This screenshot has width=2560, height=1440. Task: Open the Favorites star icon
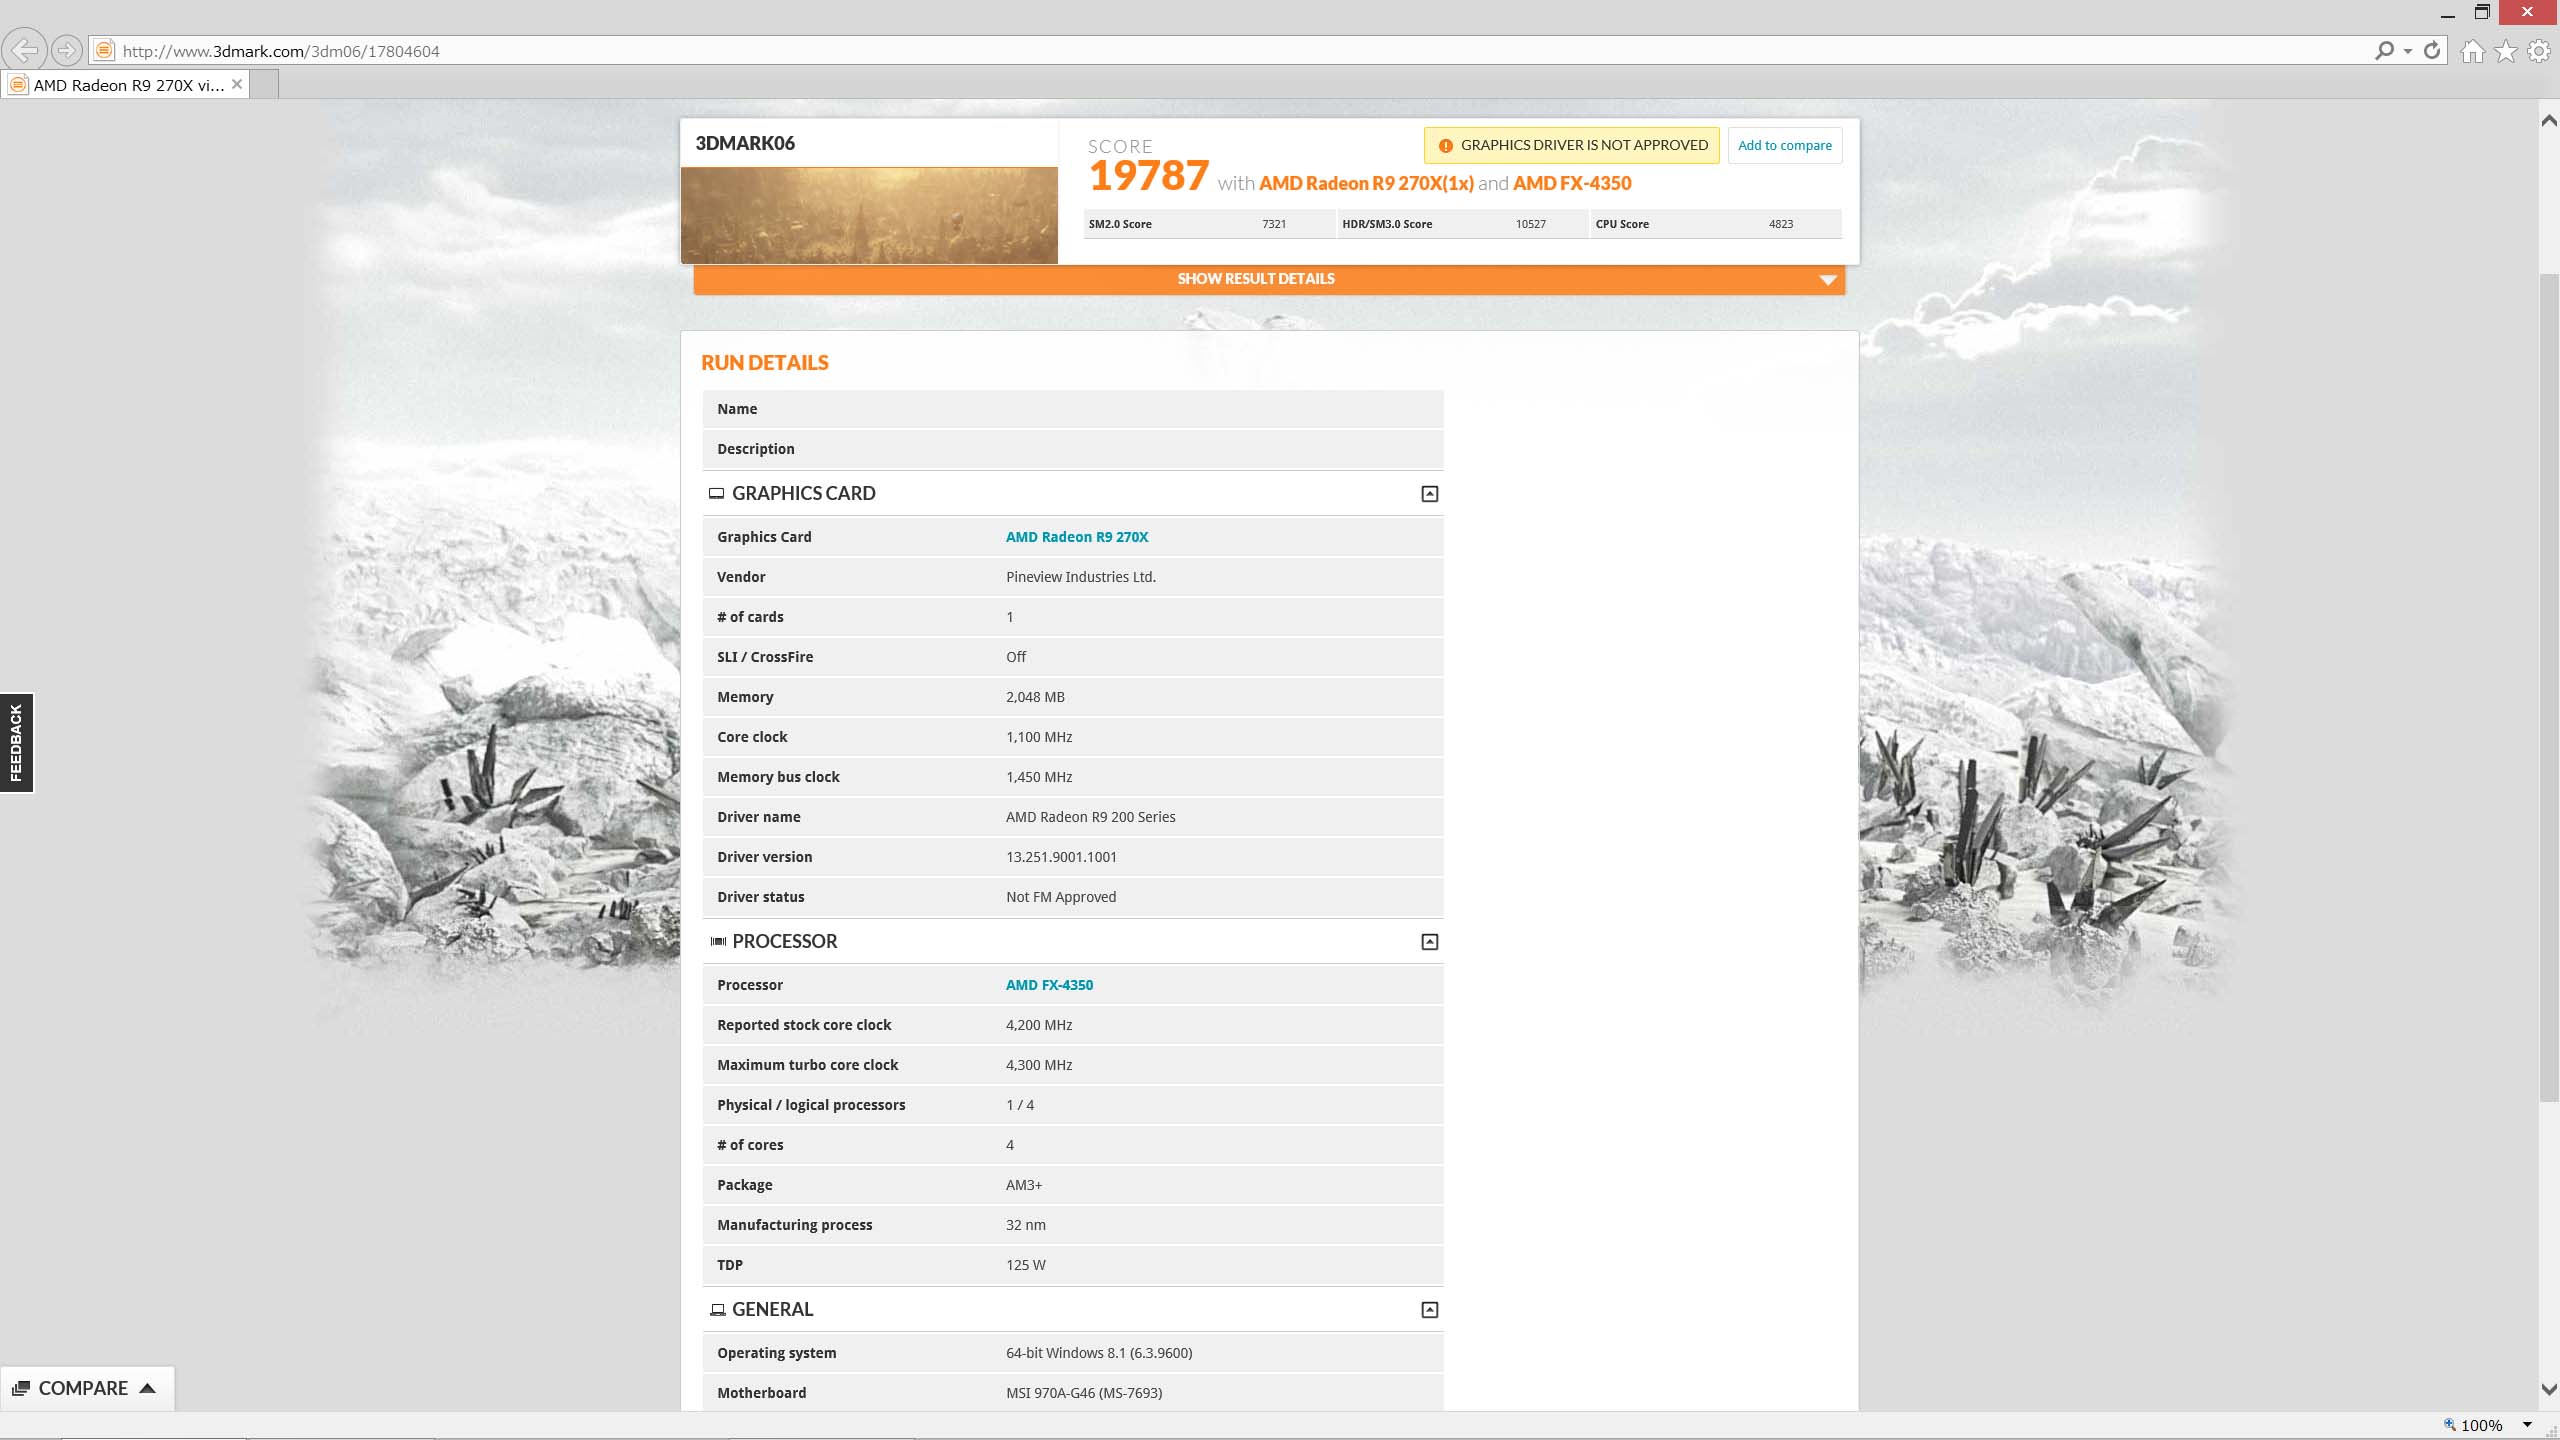tap(2505, 51)
